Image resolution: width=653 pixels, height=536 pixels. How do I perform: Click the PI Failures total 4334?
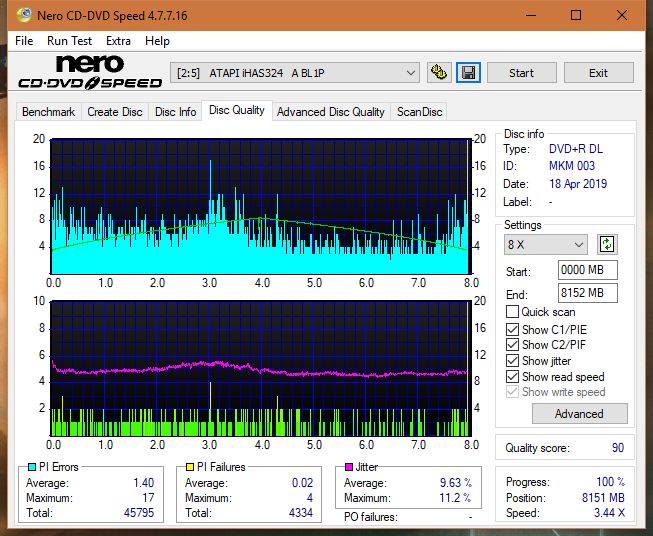(x=301, y=512)
